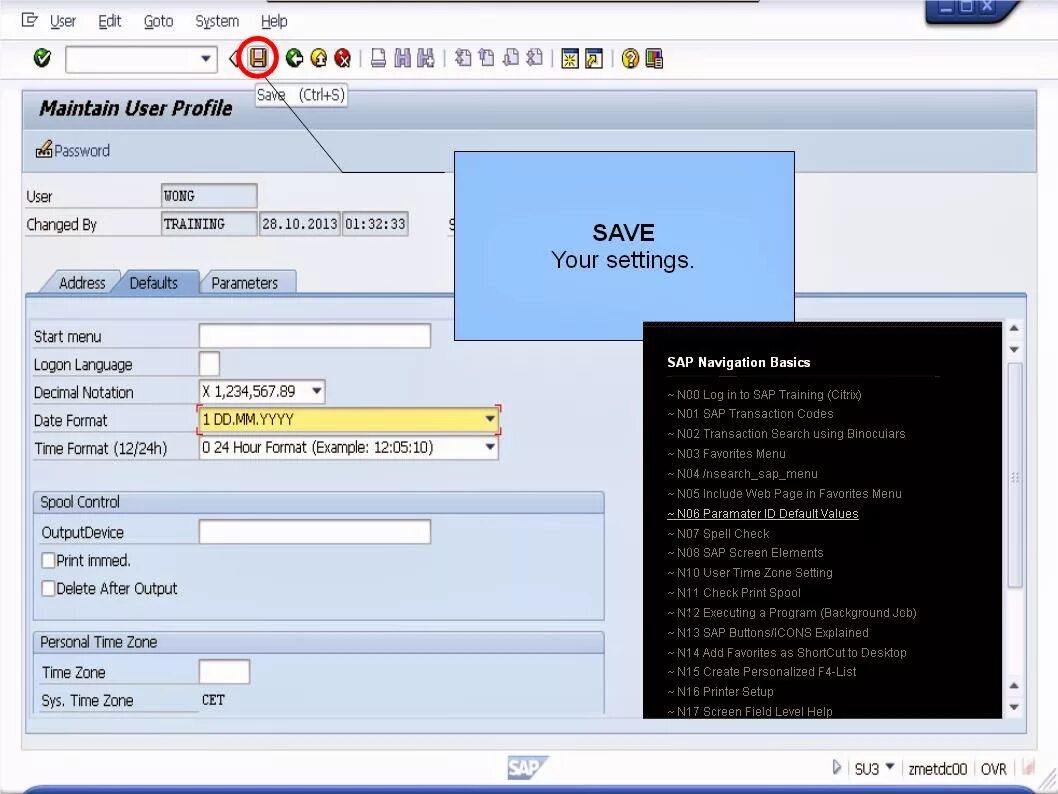Select the Defaults tab
This screenshot has height=794, width=1058.
(154, 283)
